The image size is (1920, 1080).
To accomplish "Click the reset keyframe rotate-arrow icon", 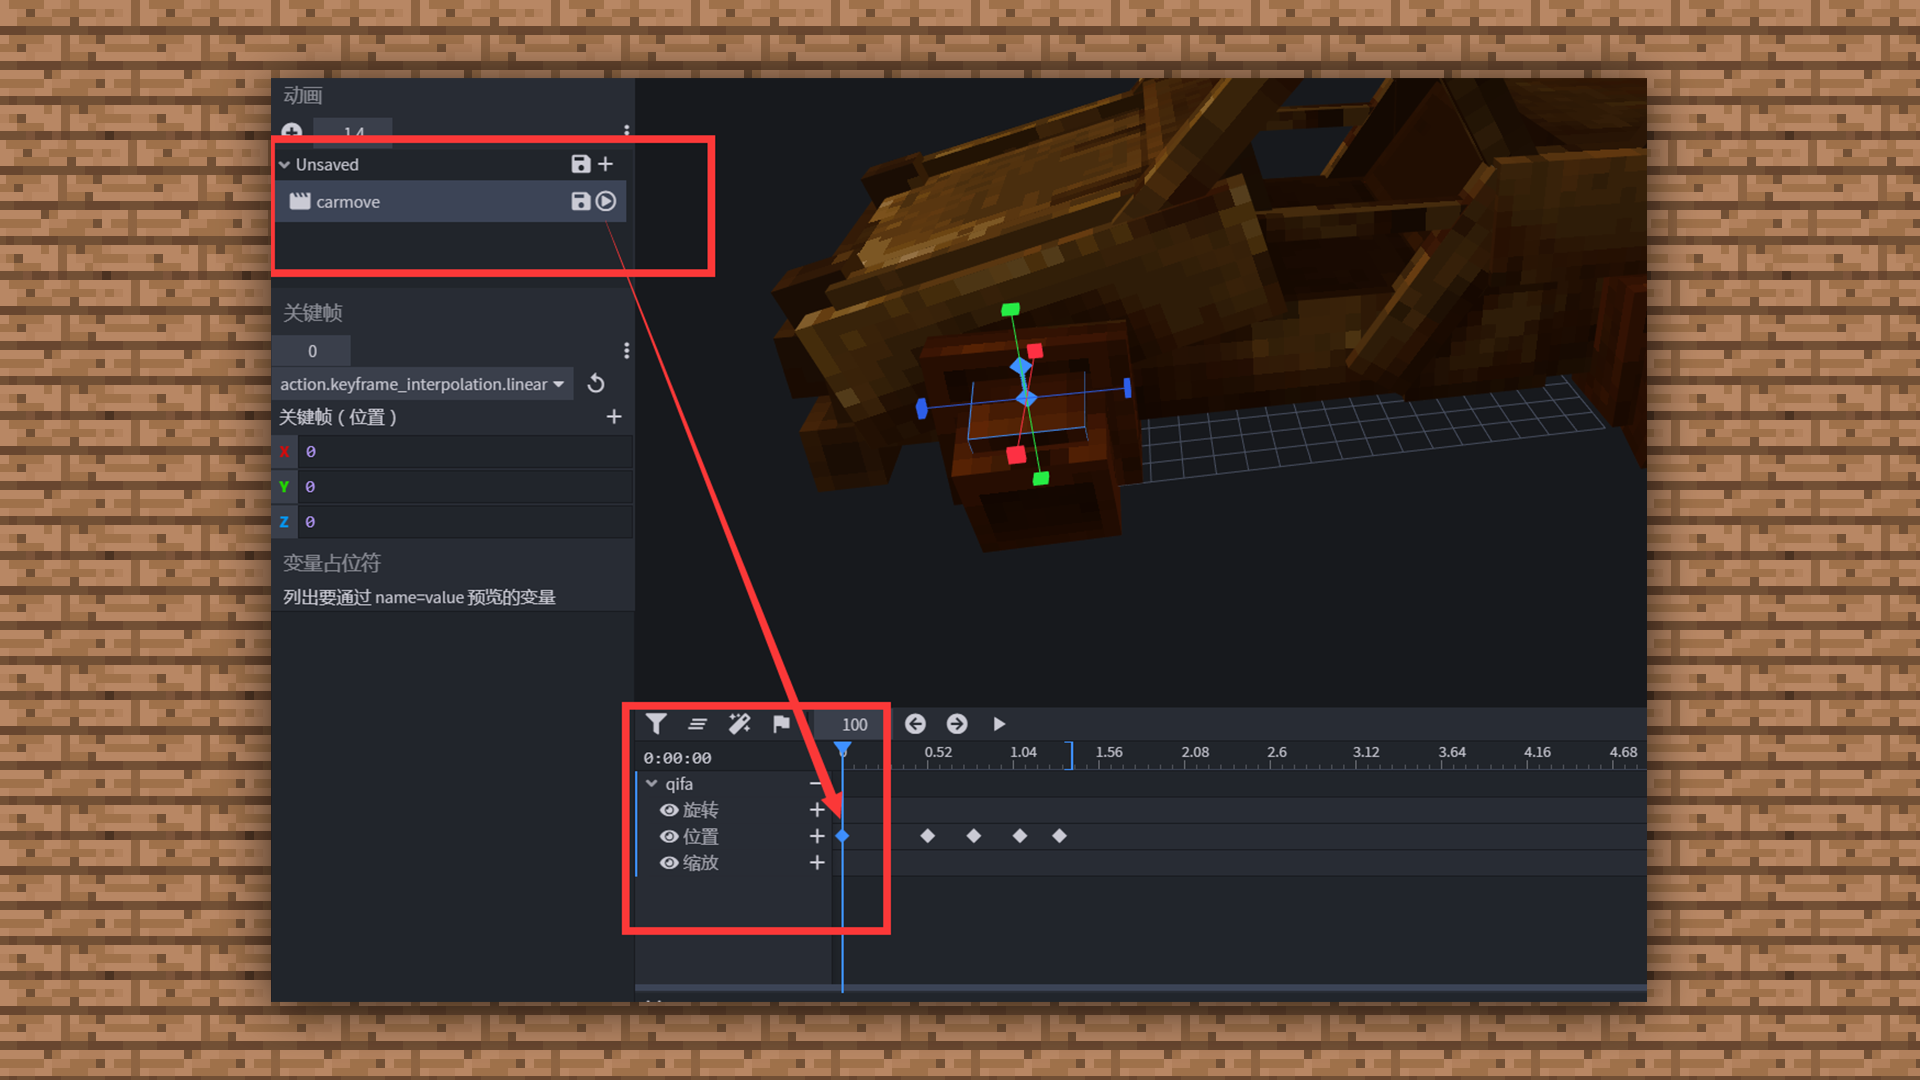I will 596,384.
